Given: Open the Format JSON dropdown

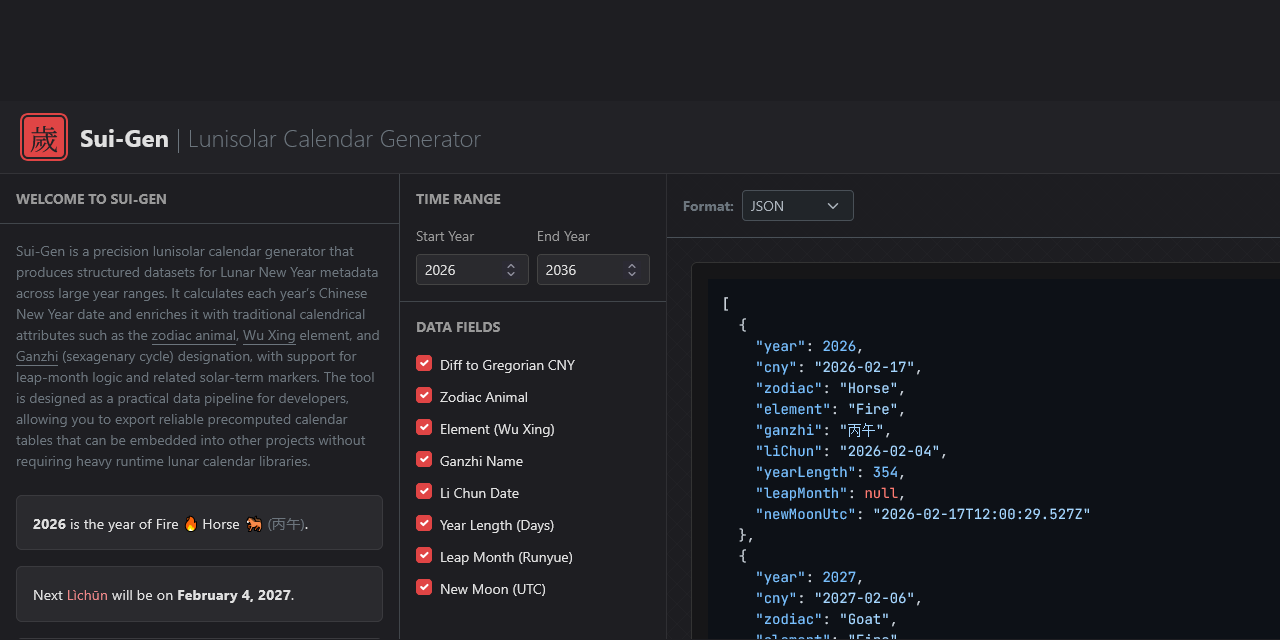Looking at the screenshot, I should pos(797,206).
